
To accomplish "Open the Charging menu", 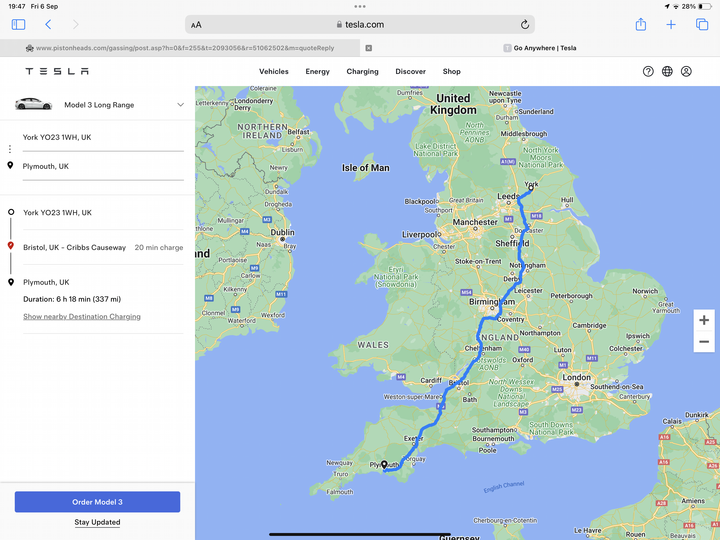I will coord(362,72).
